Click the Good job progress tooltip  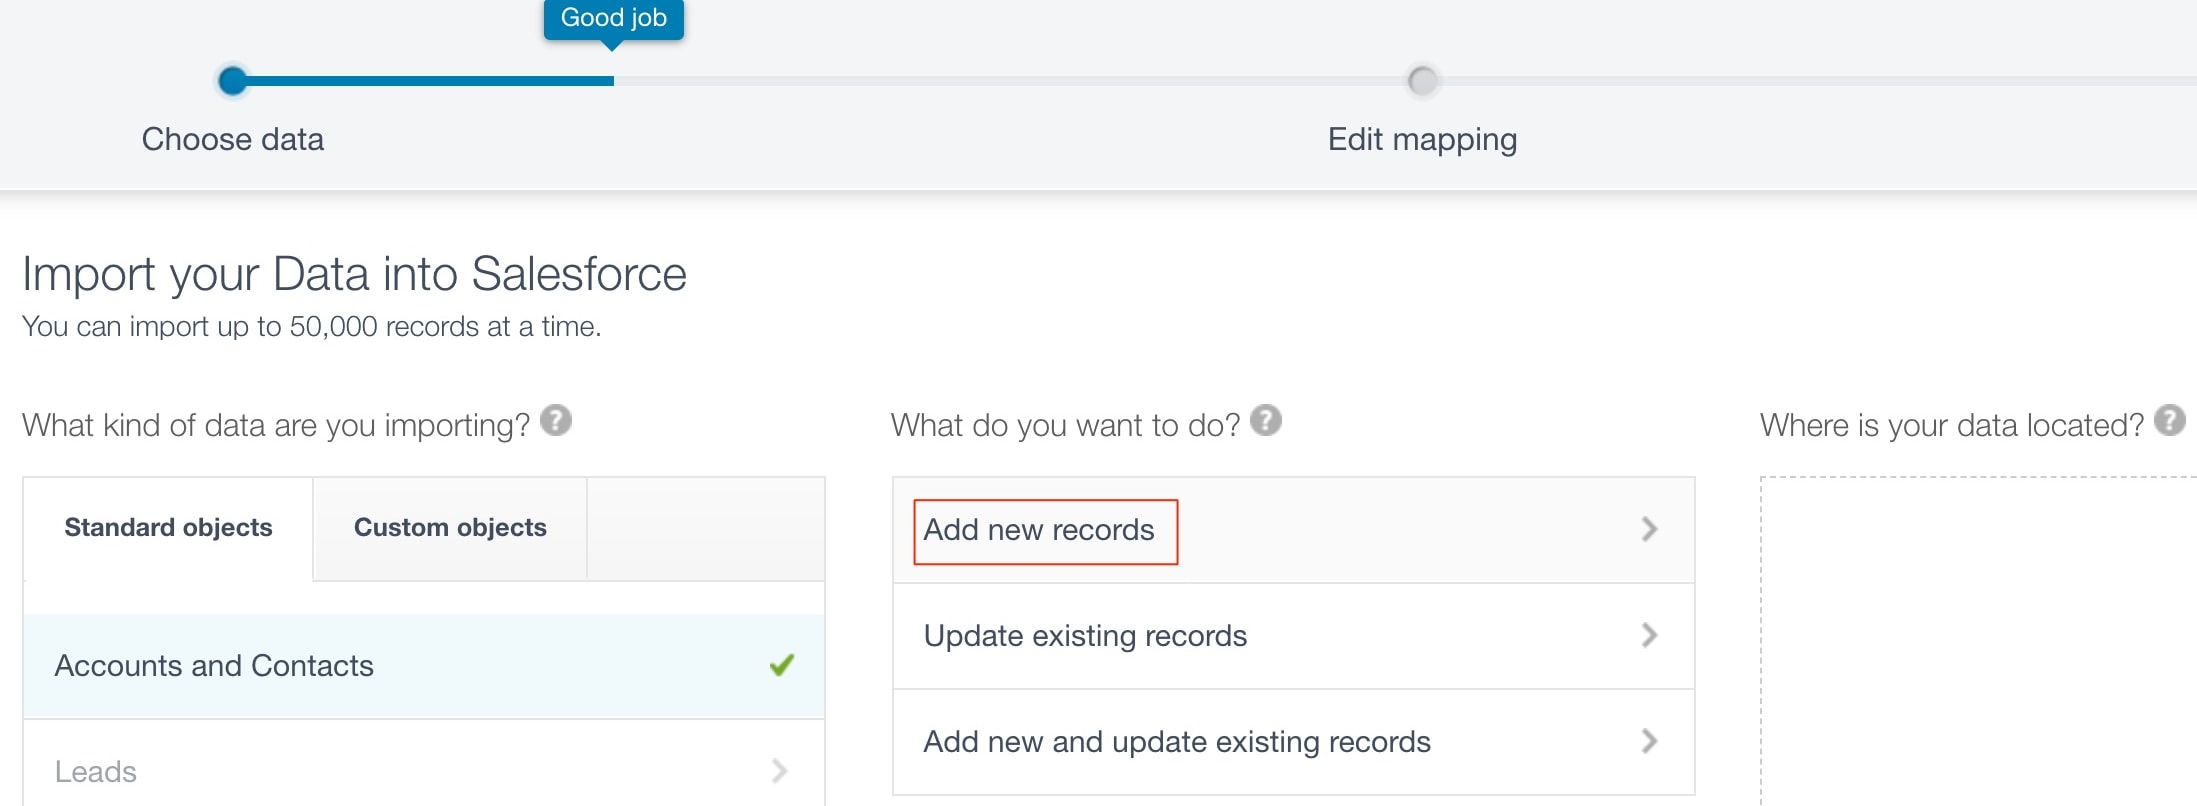pos(614,19)
